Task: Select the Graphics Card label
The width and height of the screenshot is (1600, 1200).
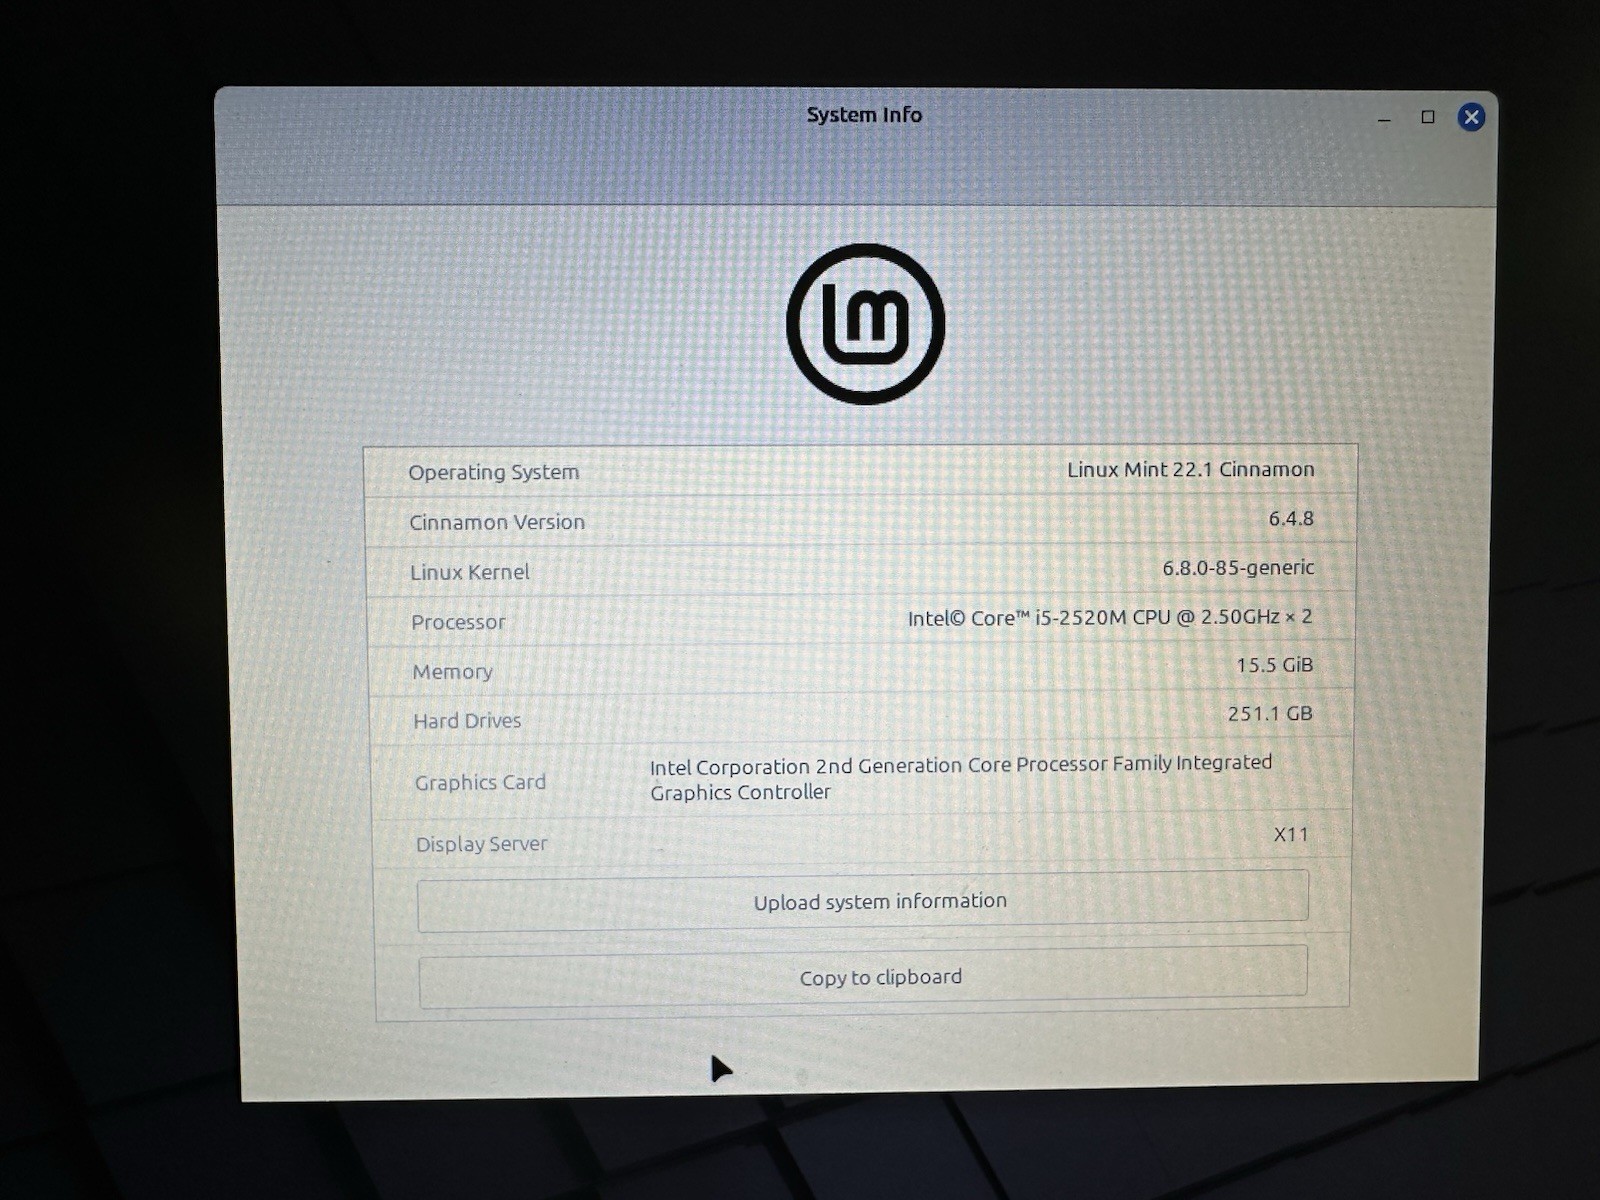Action: point(480,782)
